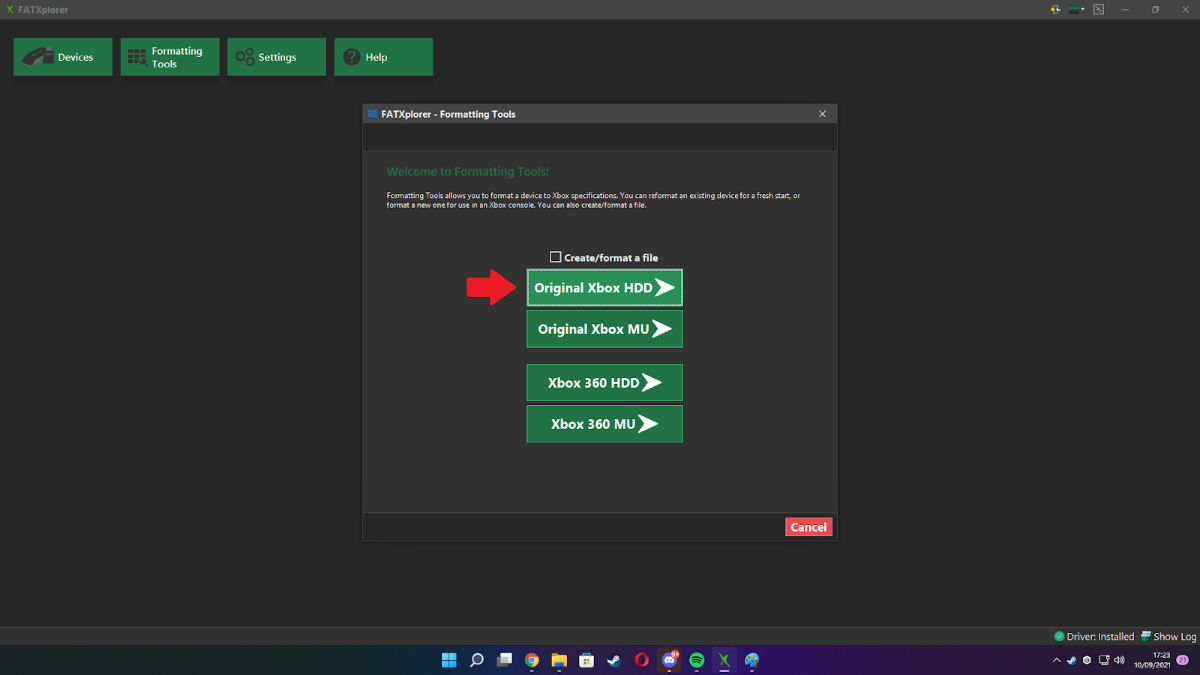Open Steam from the taskbar
Screen dimensions: 1200x675
click(x=614, y=660)
